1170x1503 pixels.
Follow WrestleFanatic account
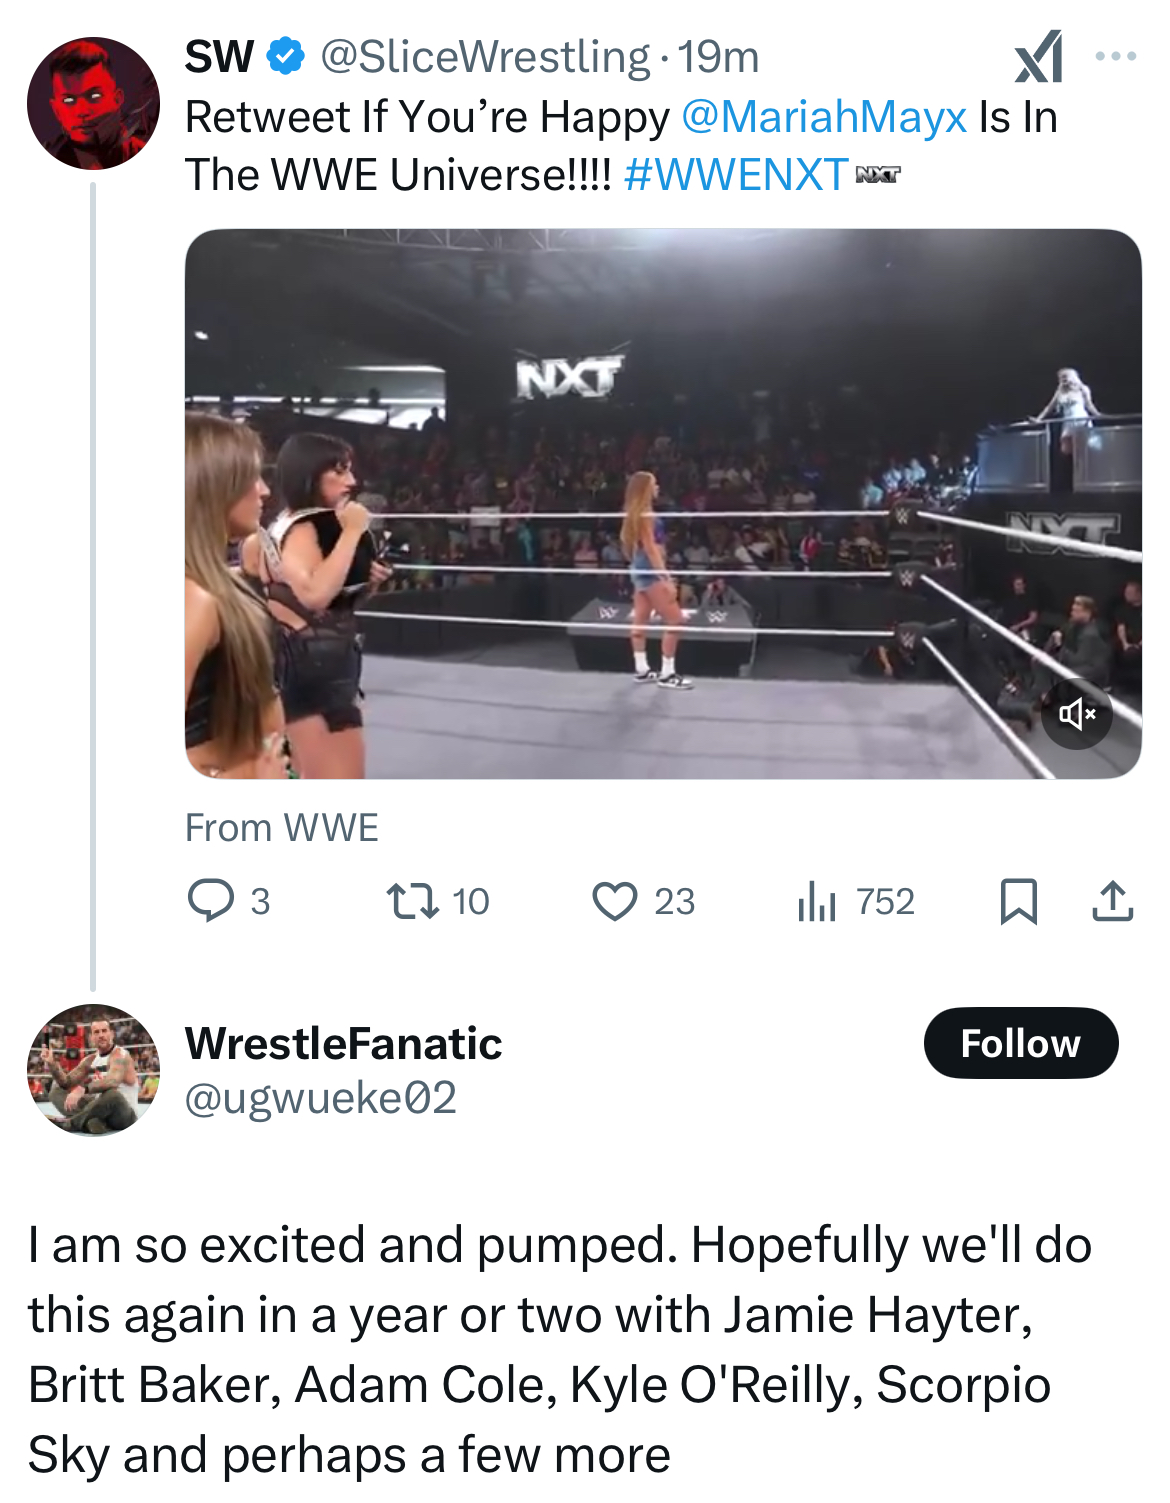coord(1020,1043)
